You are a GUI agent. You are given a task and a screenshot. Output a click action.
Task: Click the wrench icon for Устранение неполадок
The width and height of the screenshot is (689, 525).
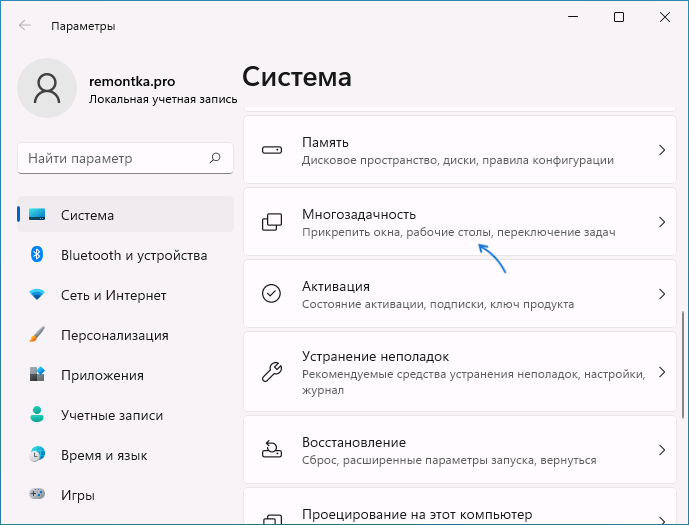[x=272, y=372]
